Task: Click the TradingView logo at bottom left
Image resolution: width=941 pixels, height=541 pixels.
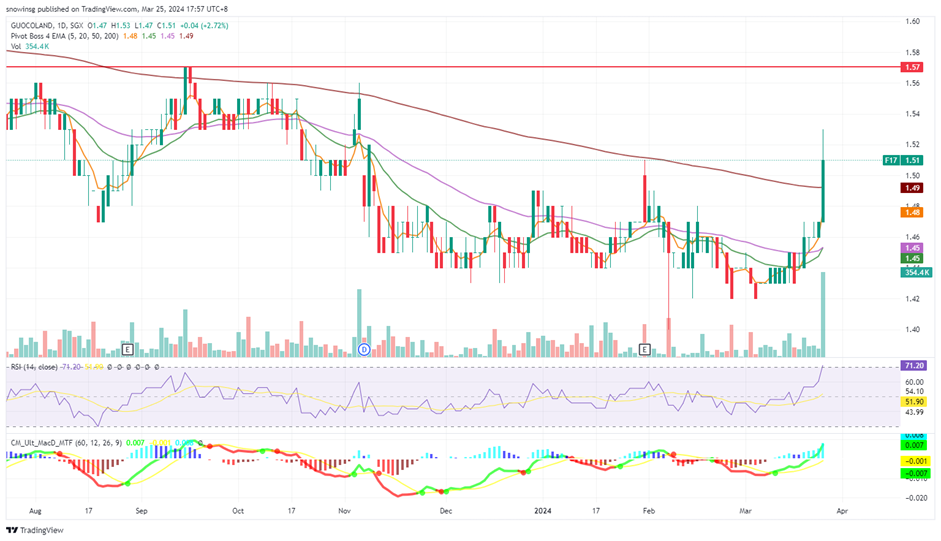Action: (35, 530)
